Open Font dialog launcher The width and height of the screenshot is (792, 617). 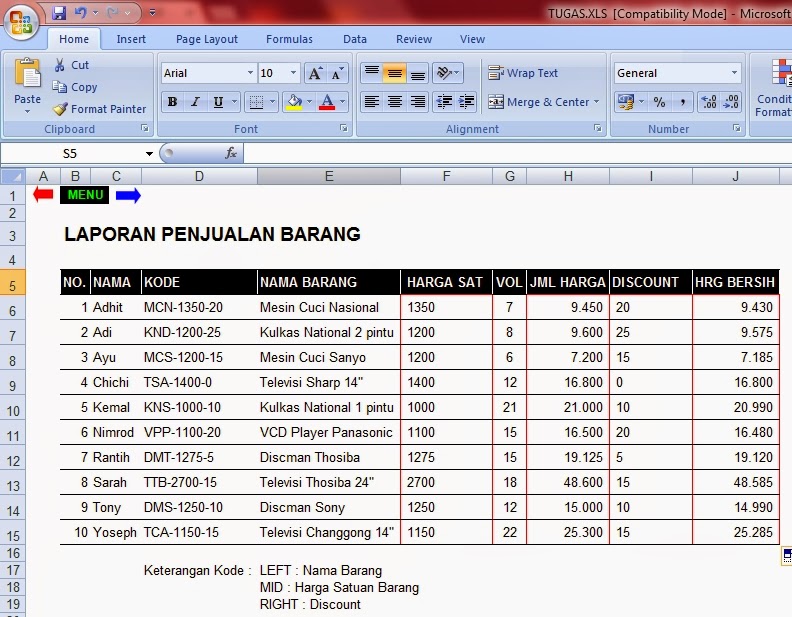pos(344,129)
